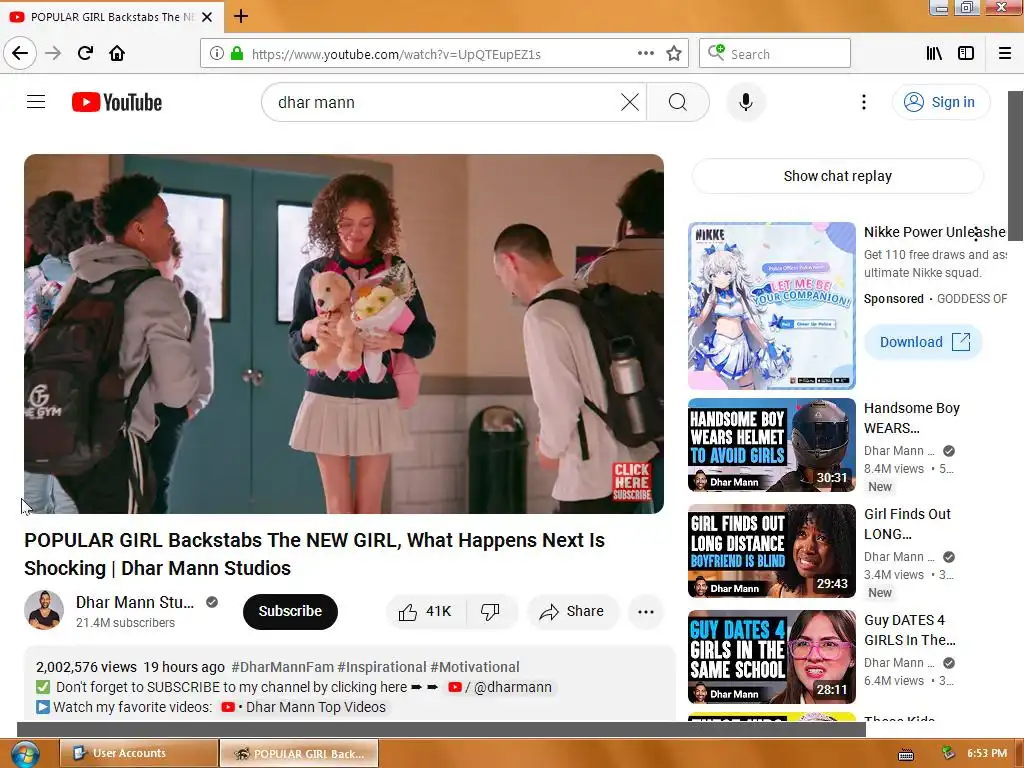The image size is (1024, 768).
Task: Open the on-screen keyboard tray icon
Action: [906, 754]
